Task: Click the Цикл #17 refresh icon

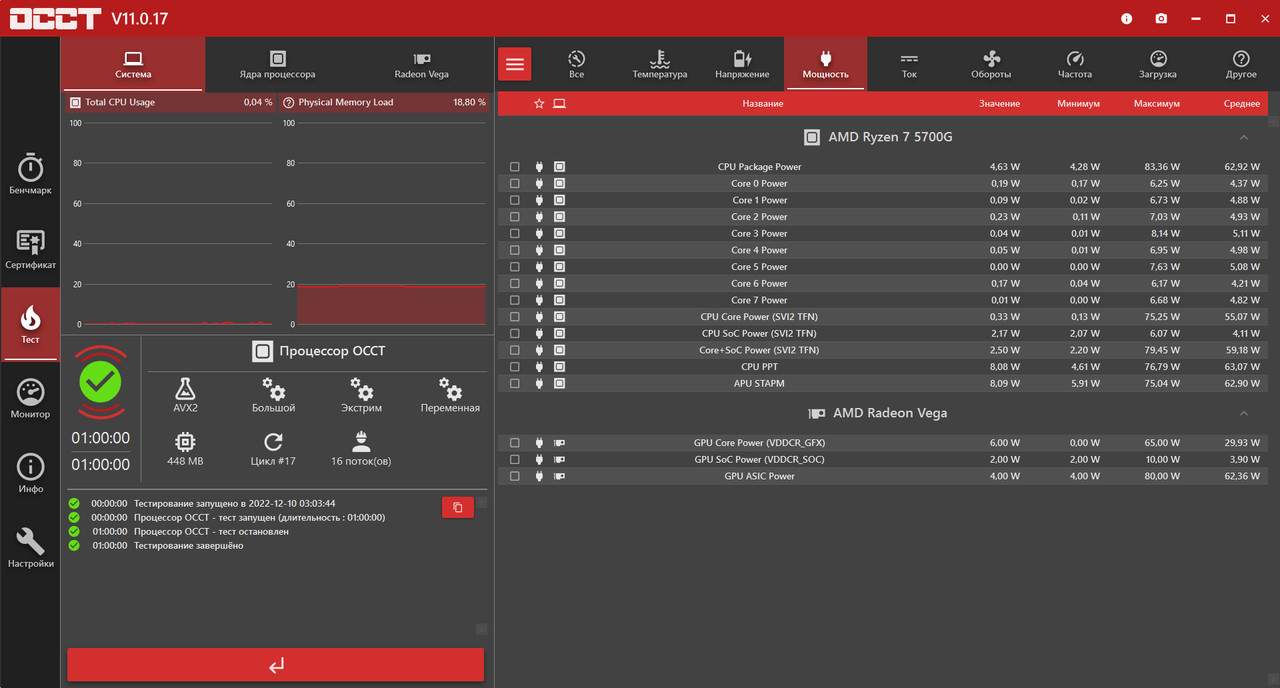Action: click(273, 442)
